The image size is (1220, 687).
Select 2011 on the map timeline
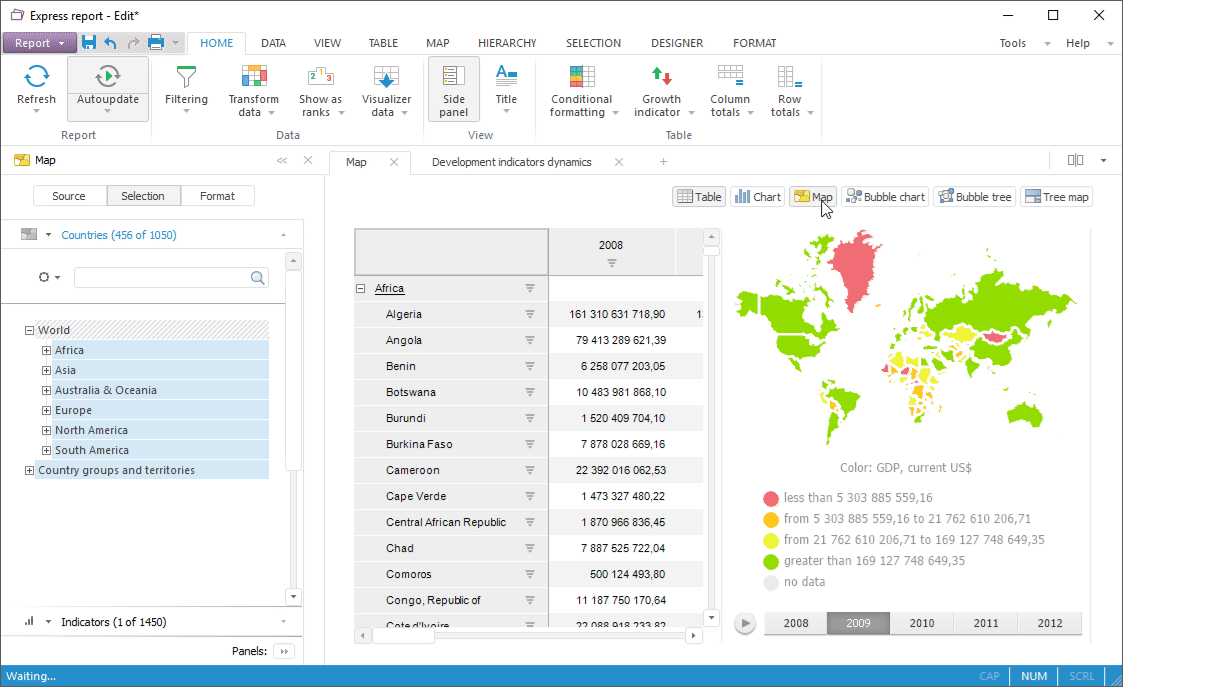click(985, 623)
